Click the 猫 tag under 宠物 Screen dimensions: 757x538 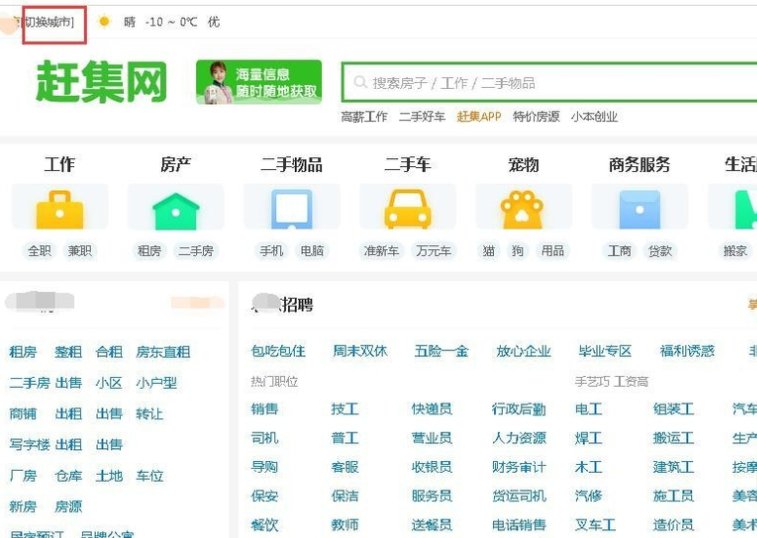[489, 251]
